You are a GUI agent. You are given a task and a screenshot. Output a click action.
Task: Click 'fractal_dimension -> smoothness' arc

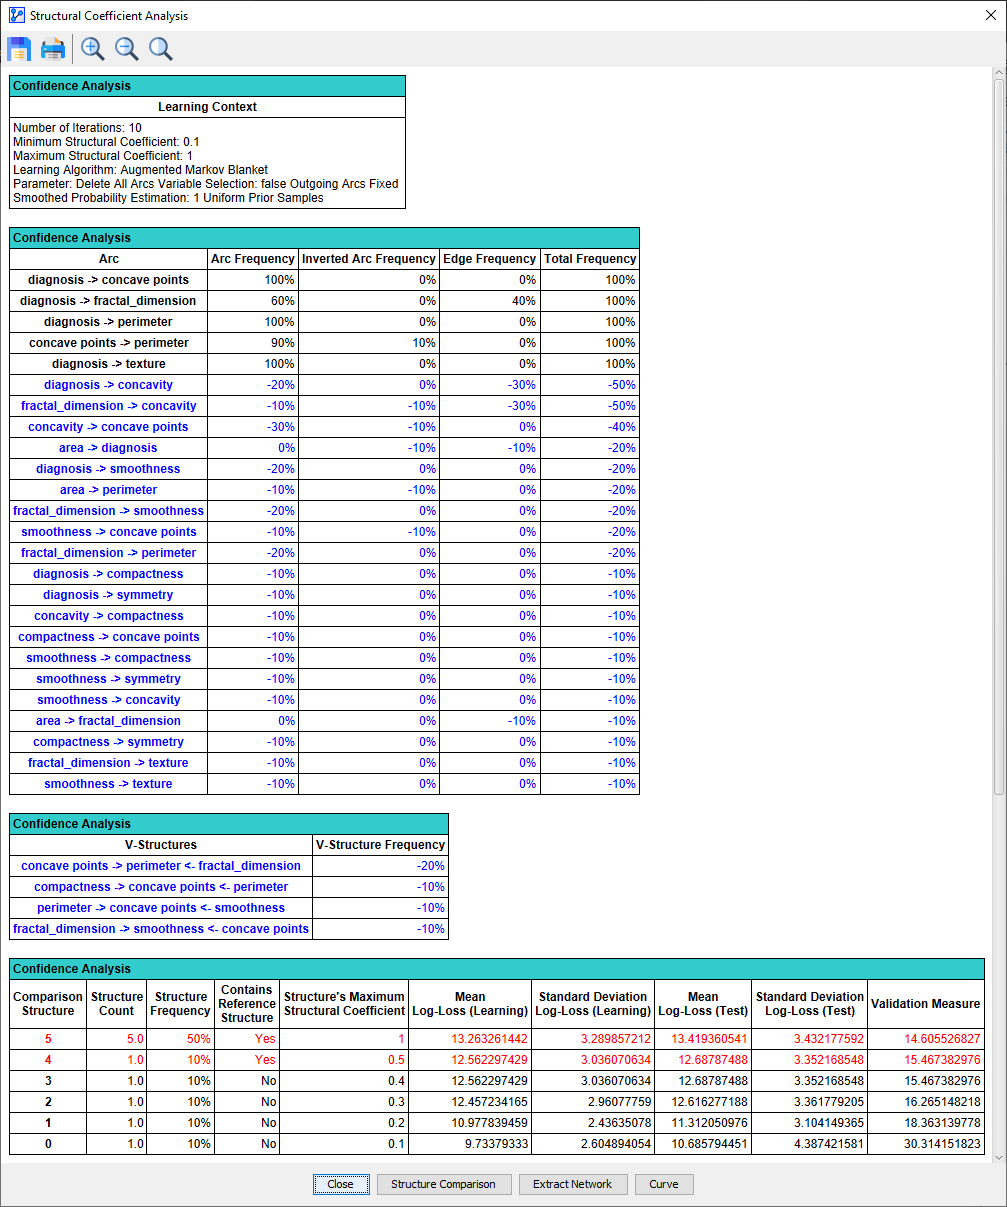[109, 511]
